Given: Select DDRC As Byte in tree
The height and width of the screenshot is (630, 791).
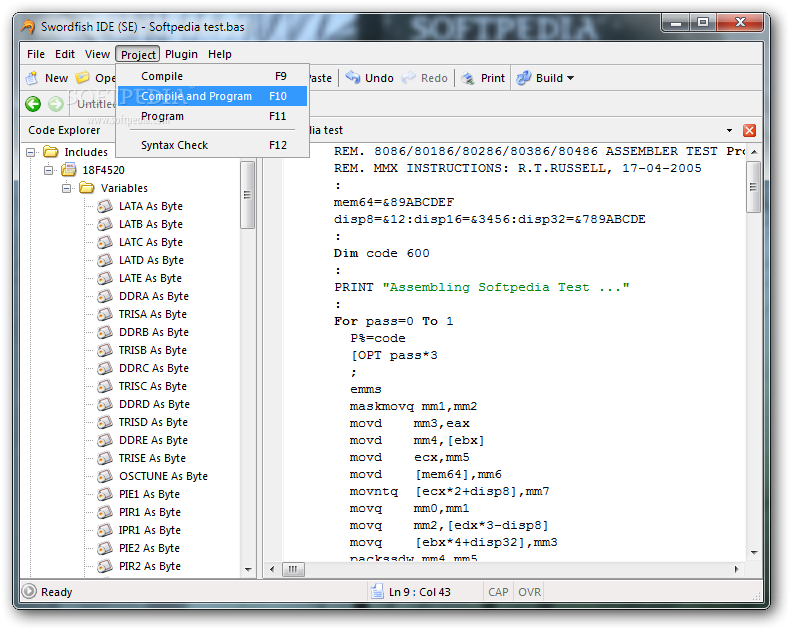Looking at the screenshot, I should 153,368.
